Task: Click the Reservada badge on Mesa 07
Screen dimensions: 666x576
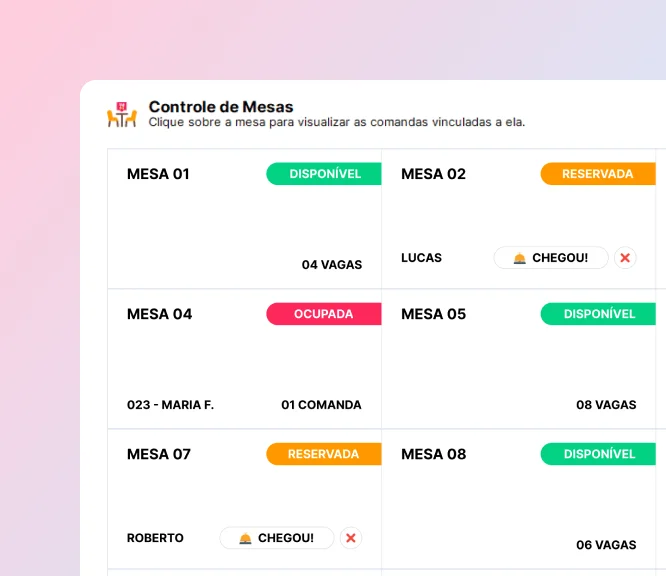Action: tap(324, 454)
